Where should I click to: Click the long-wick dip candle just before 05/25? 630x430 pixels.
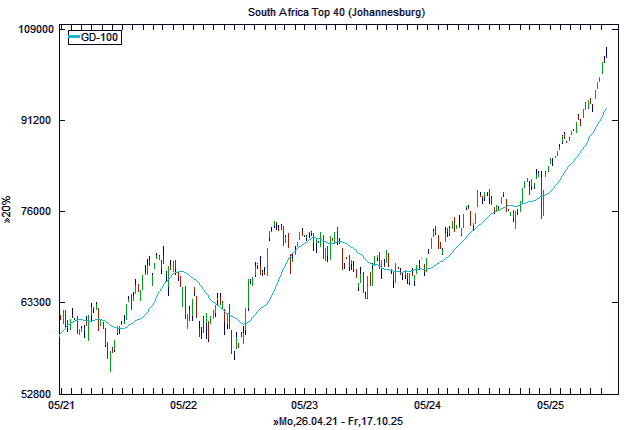(543, 200)
